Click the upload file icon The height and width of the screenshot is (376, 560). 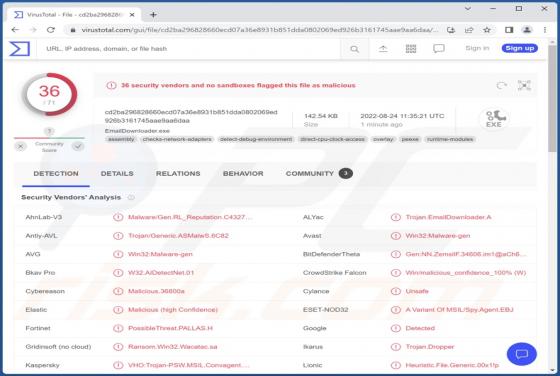point(383,49)
